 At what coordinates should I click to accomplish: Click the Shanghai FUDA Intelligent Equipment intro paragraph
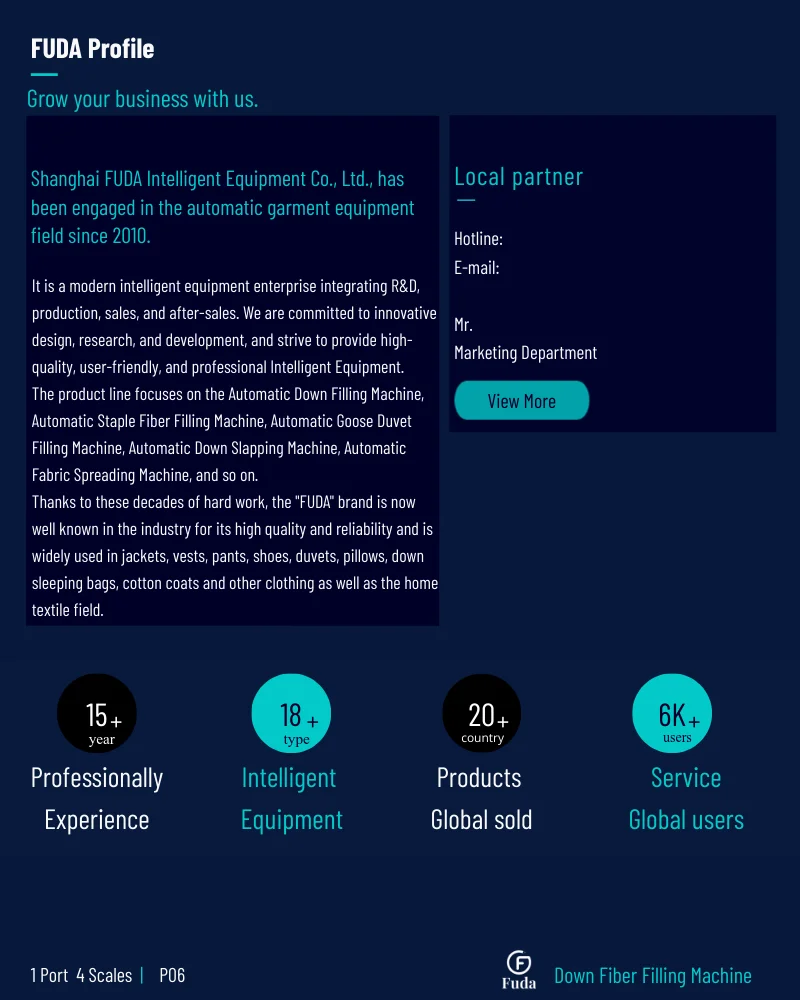click(223, 207)
